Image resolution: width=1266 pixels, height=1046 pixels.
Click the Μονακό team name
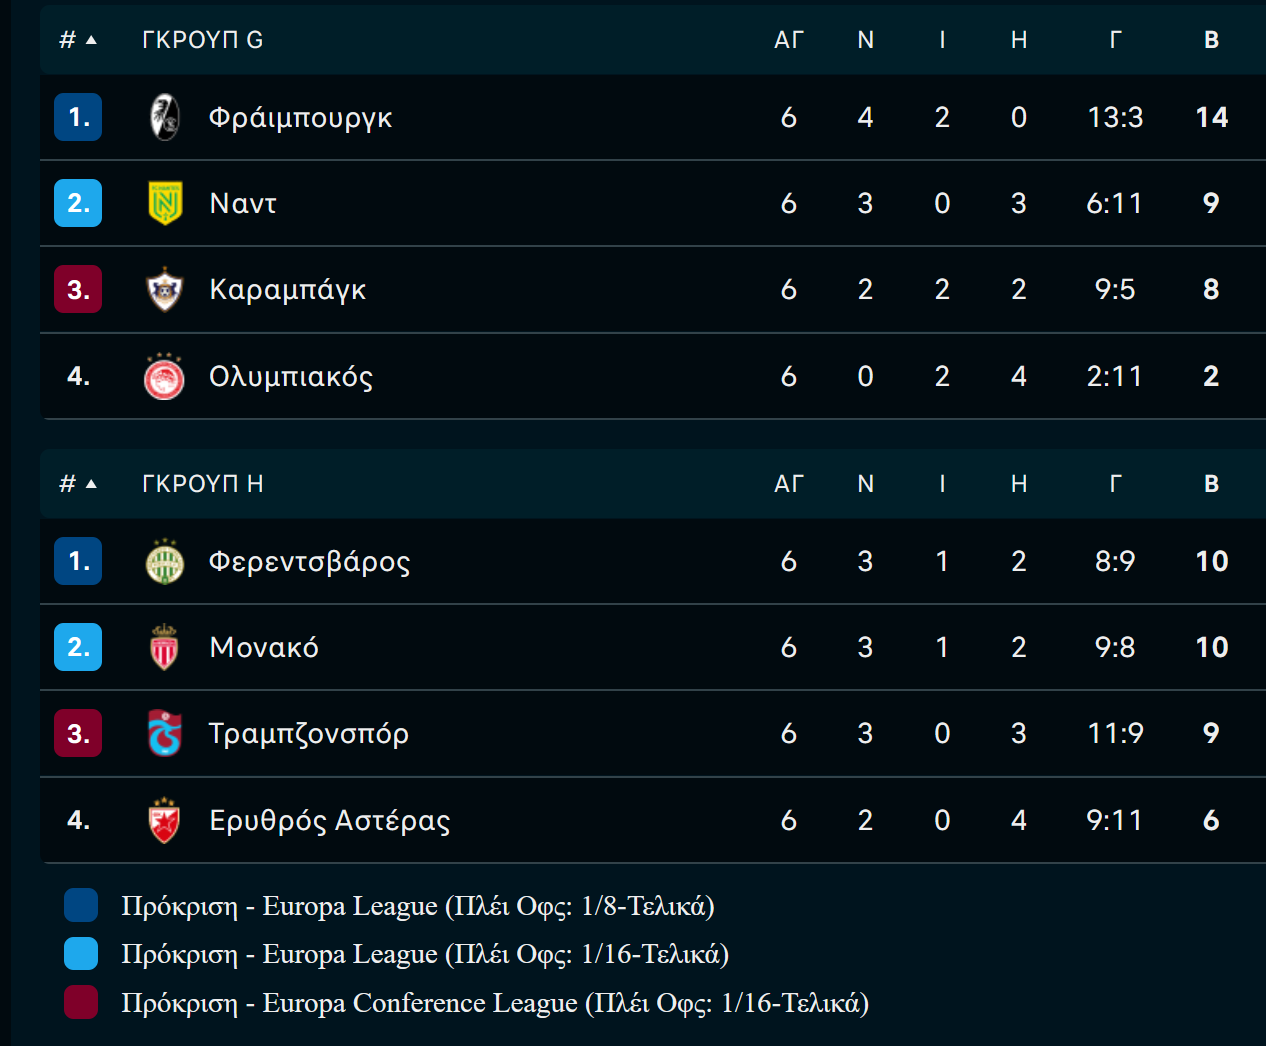[264, 648]
